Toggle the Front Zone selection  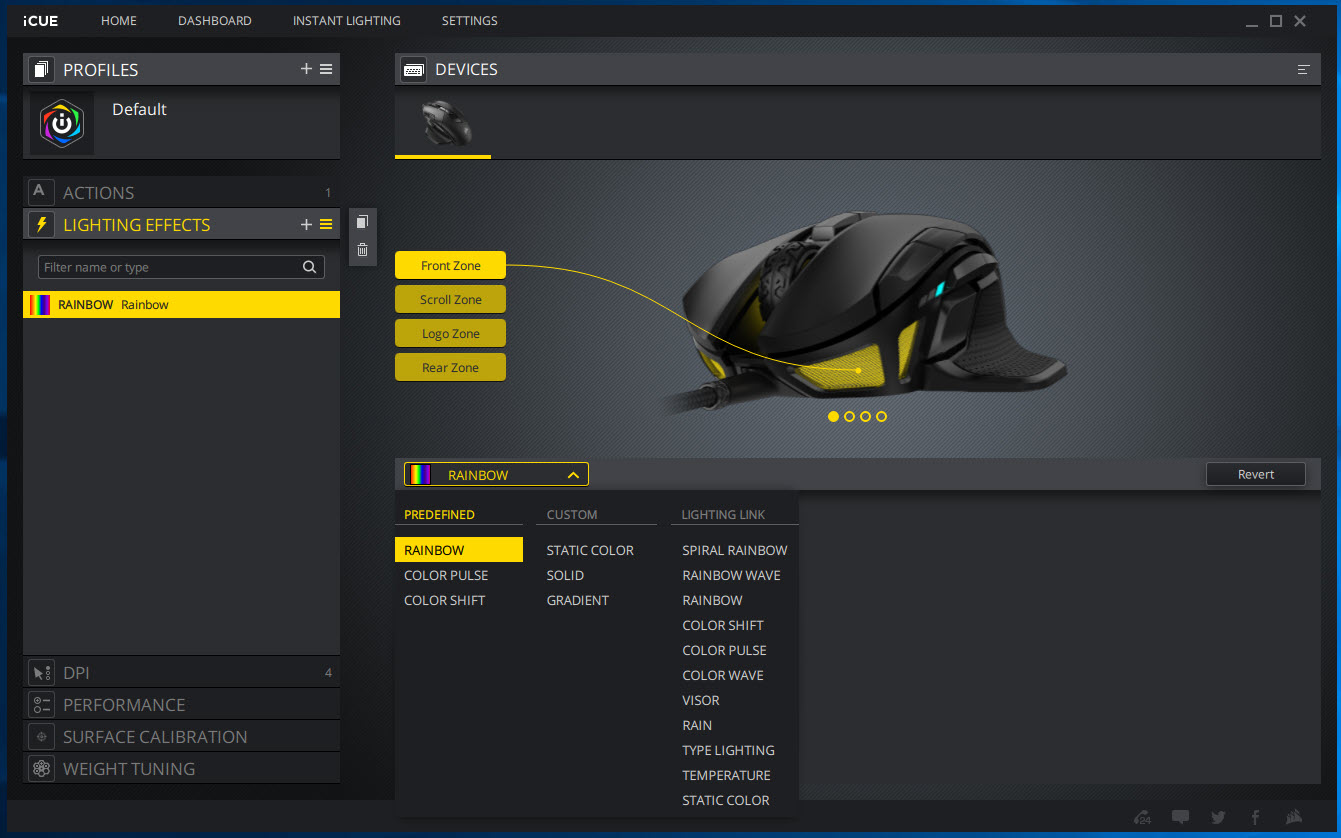click(x=450, y=265)
